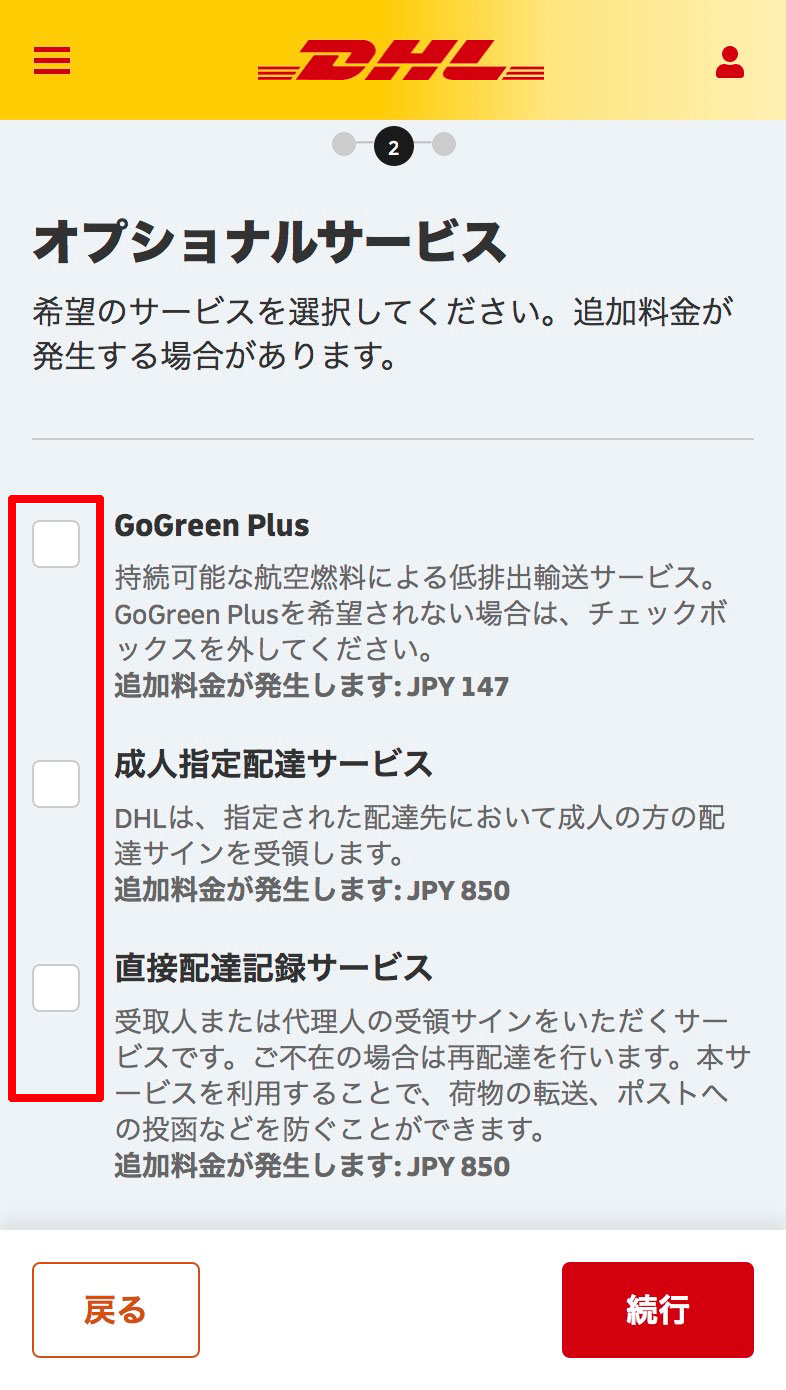The image size is (786, 1390).
Task: Click the 直接配達記録サービス title label
Action: 273,969
